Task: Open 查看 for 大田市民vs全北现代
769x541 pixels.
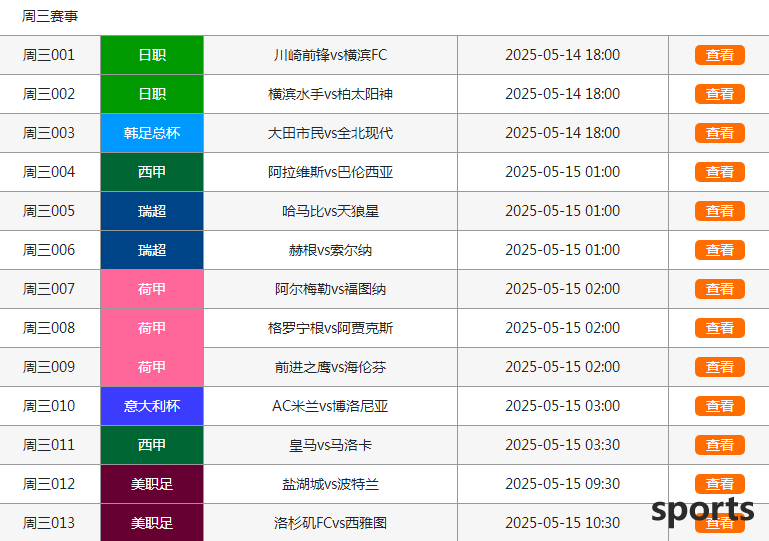Action: [x=719, y=133]
